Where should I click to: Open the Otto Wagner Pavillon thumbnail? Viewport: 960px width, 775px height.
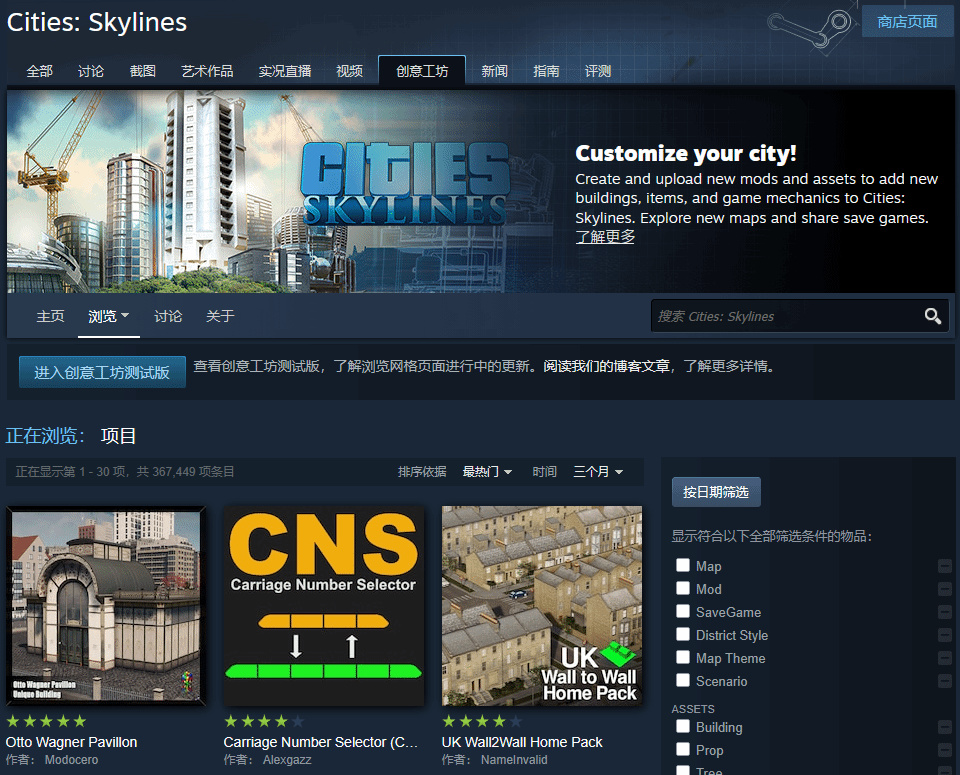[x=106, y=606]
